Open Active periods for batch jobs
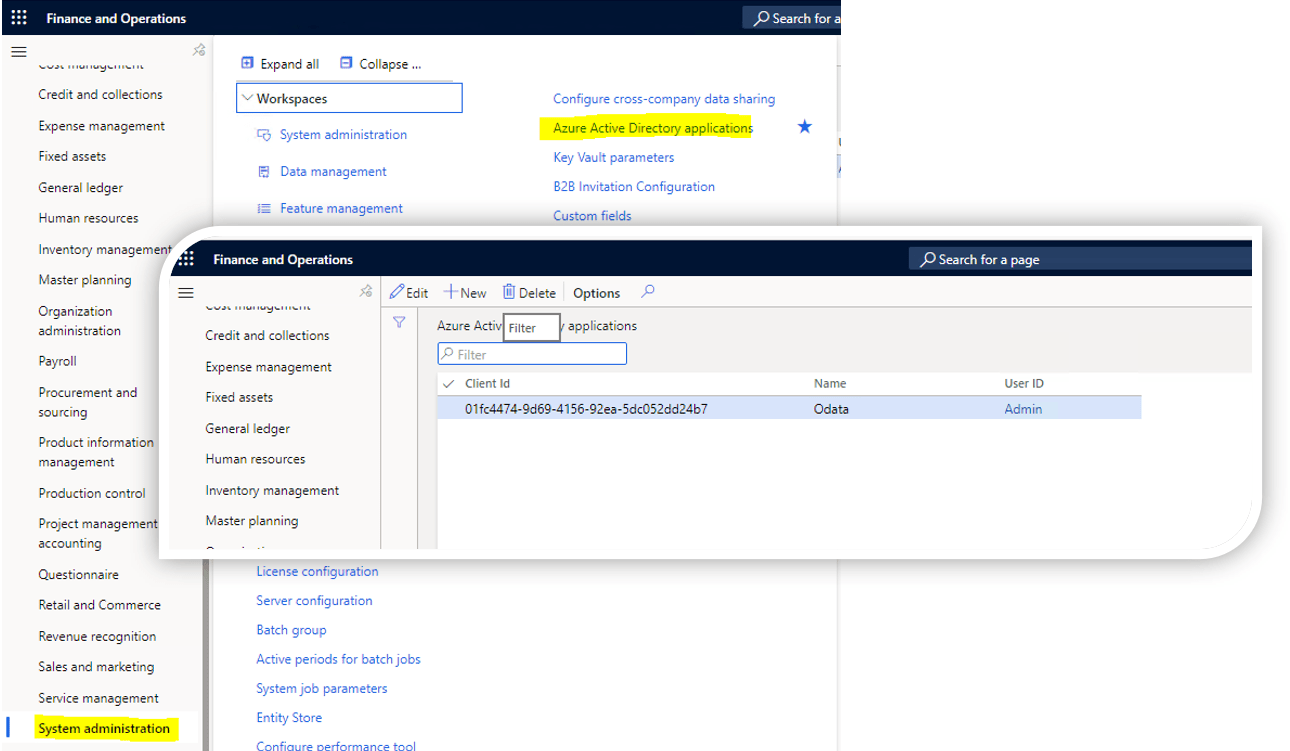The height and width of the screenshot is (751, 1290). [x=338, y=659]
